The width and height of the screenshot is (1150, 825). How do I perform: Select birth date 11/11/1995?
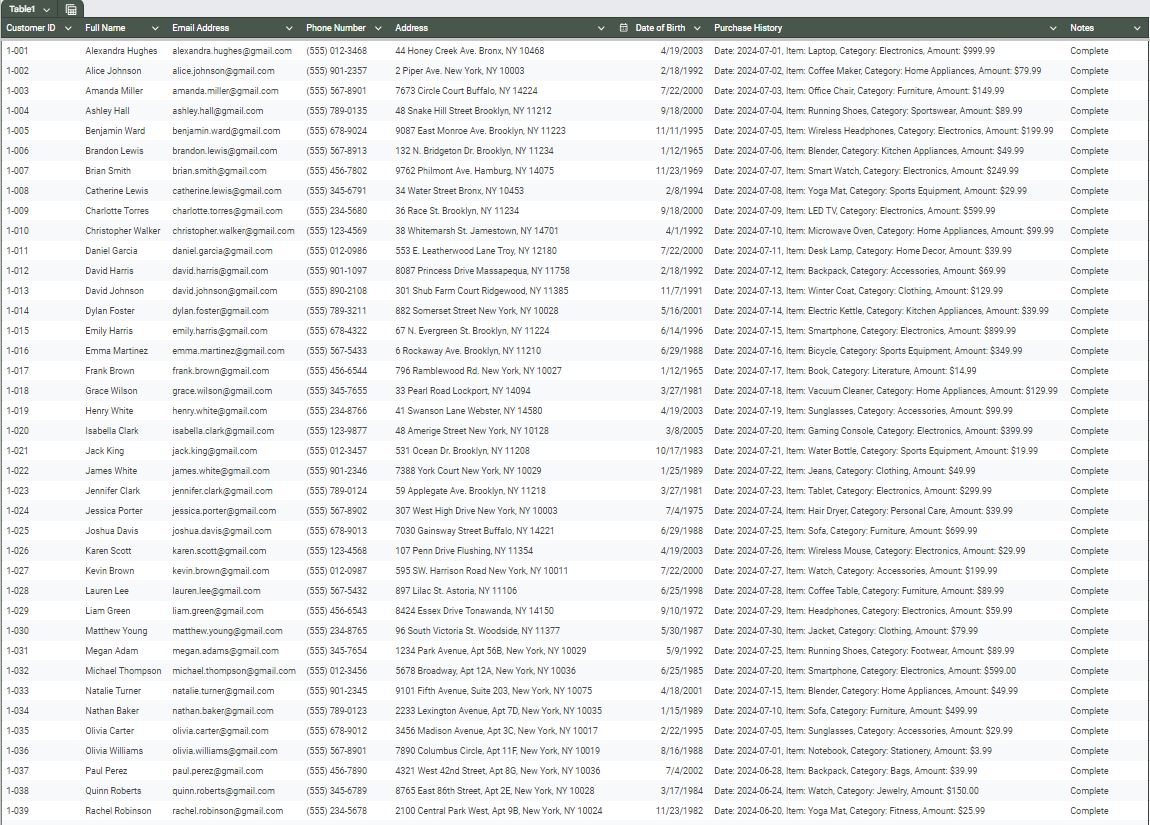679,131
